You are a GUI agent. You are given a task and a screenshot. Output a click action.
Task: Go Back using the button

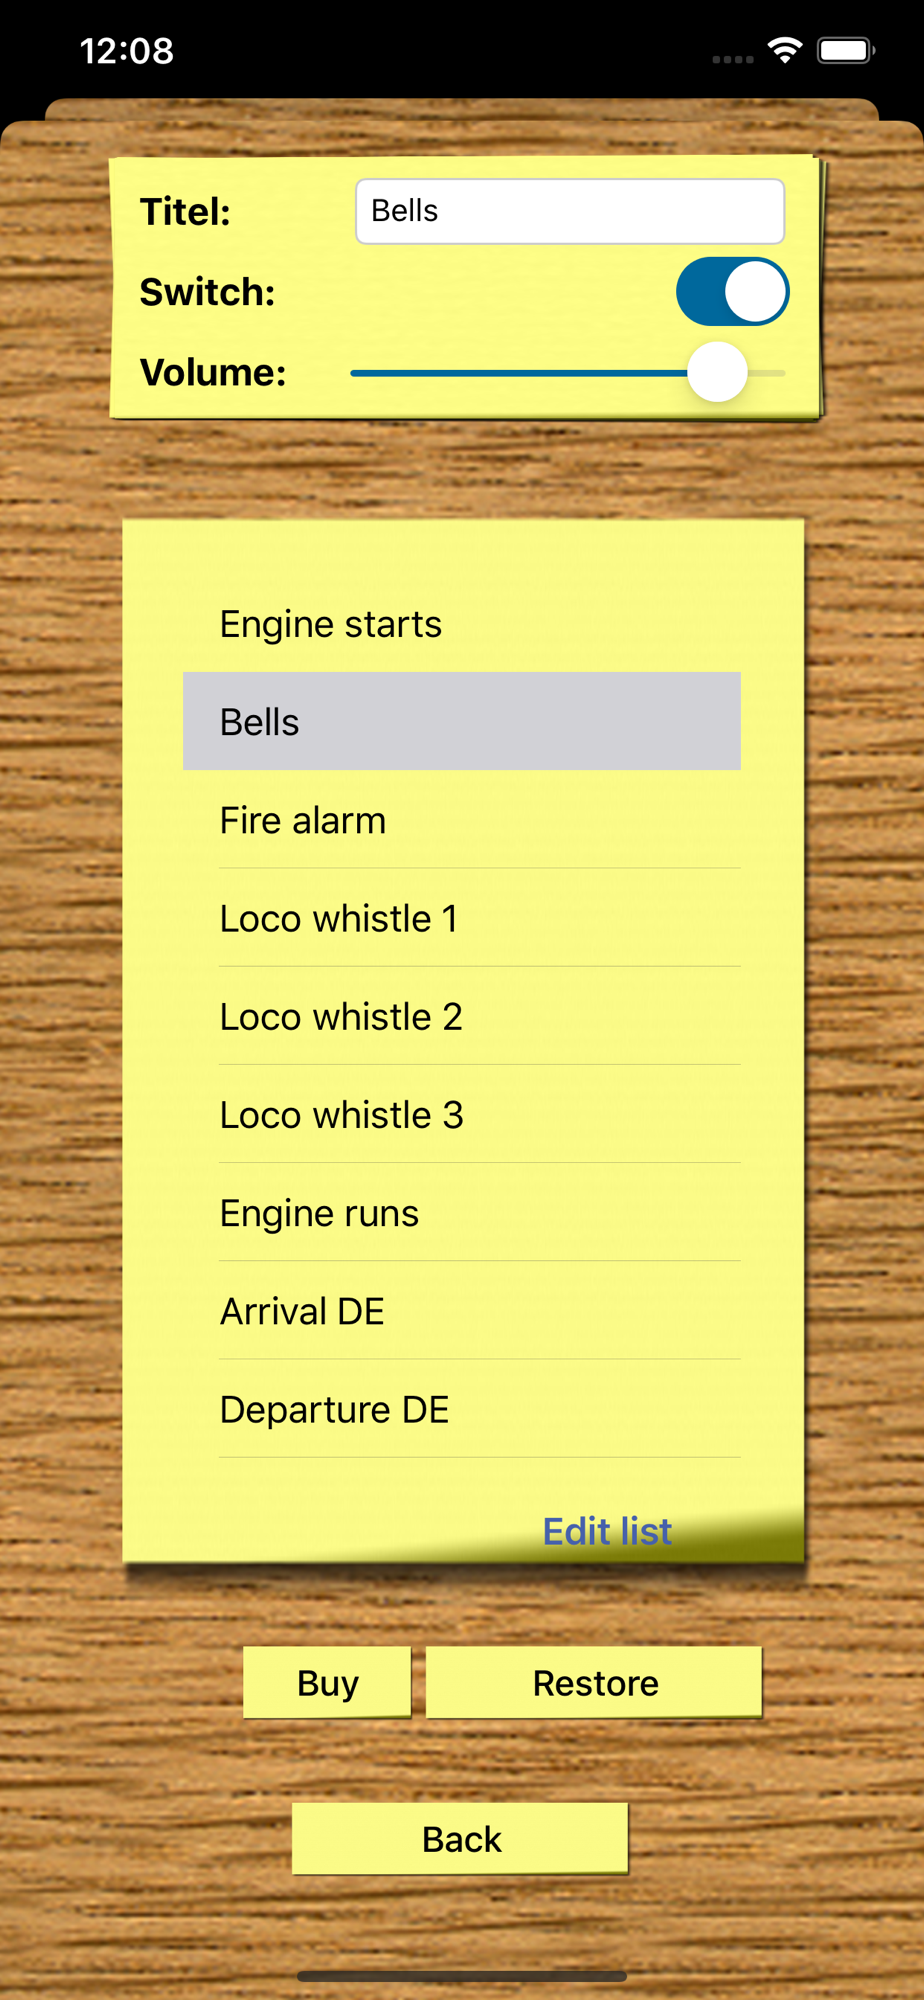[x=461, y=1839]
